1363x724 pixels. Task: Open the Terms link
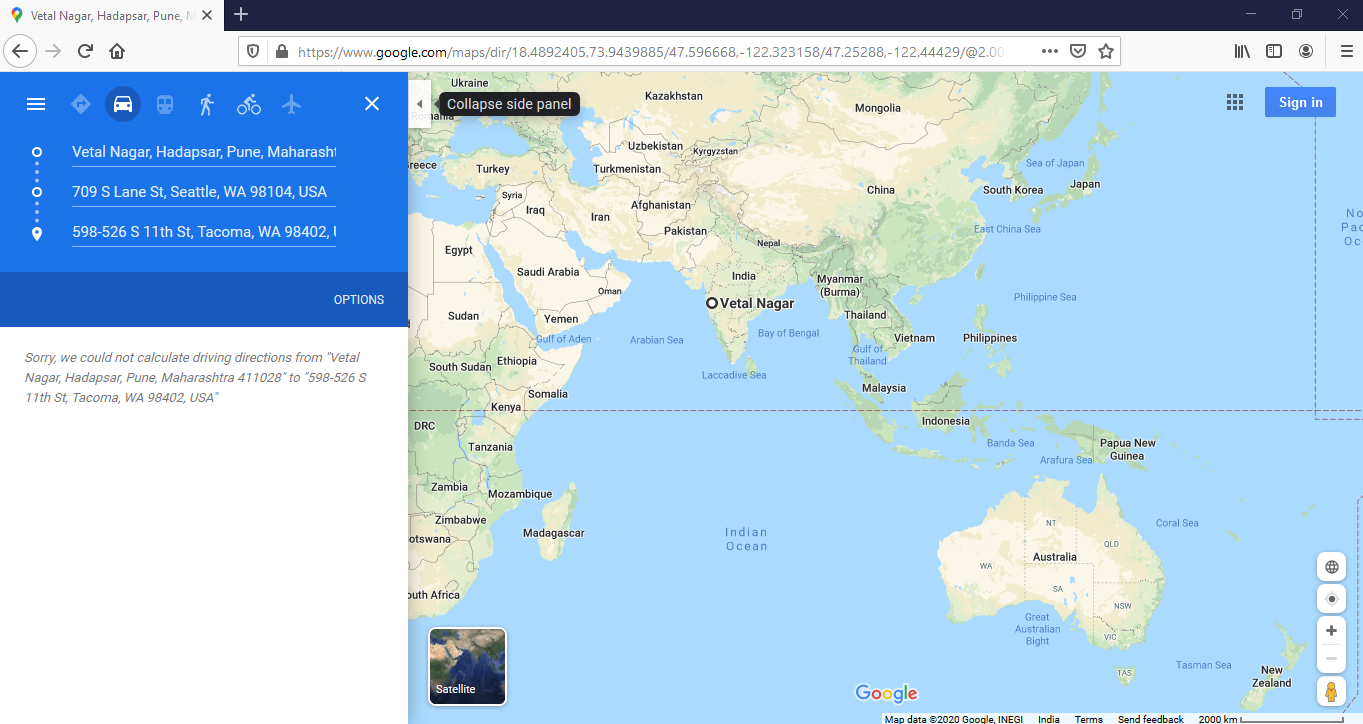tap(1088, 719)
